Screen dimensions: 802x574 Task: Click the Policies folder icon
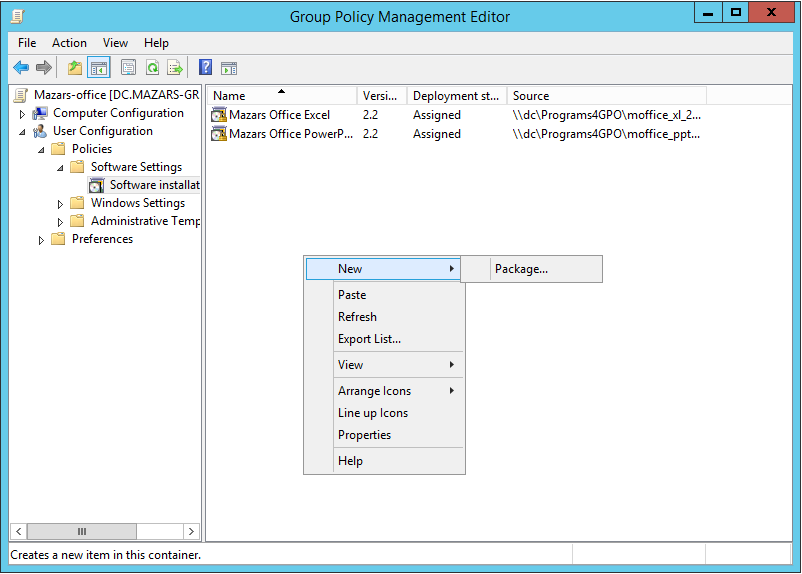[58, 149]
